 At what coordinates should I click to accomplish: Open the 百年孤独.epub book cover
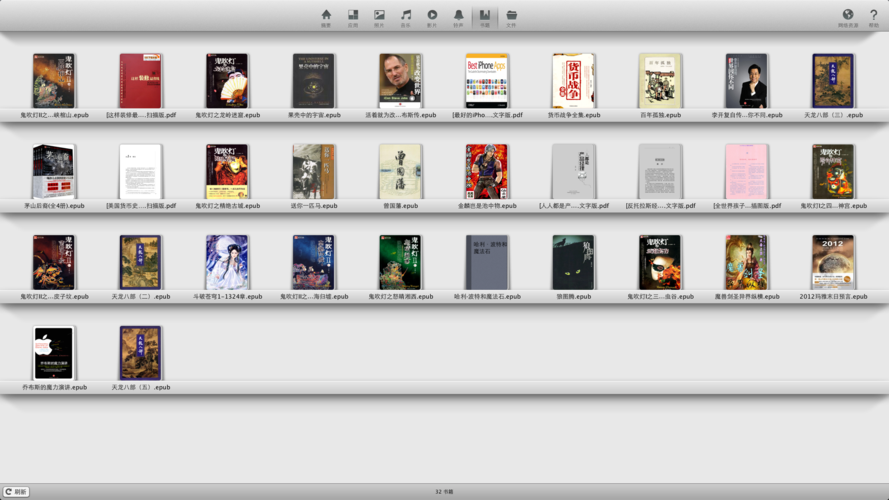click(x=660, y=81)
